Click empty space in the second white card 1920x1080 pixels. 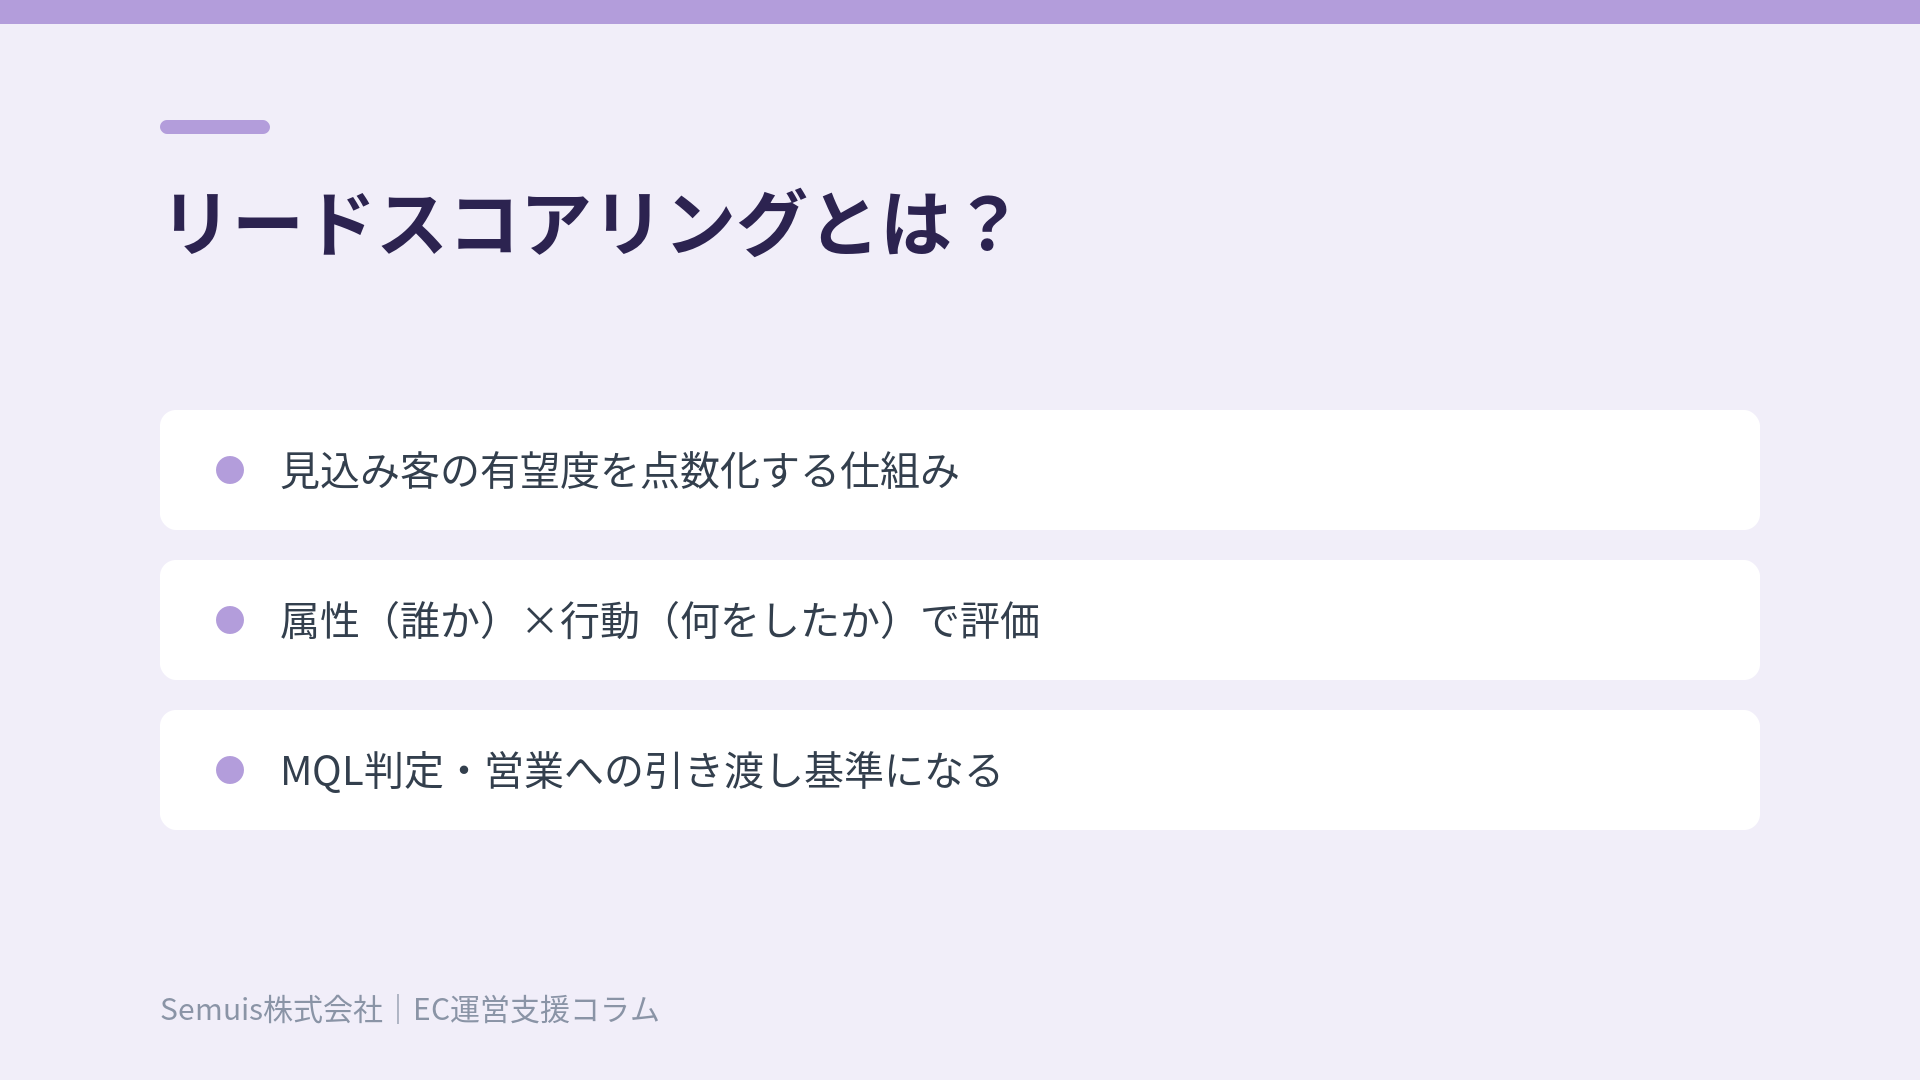click(x=1400, y=620)
